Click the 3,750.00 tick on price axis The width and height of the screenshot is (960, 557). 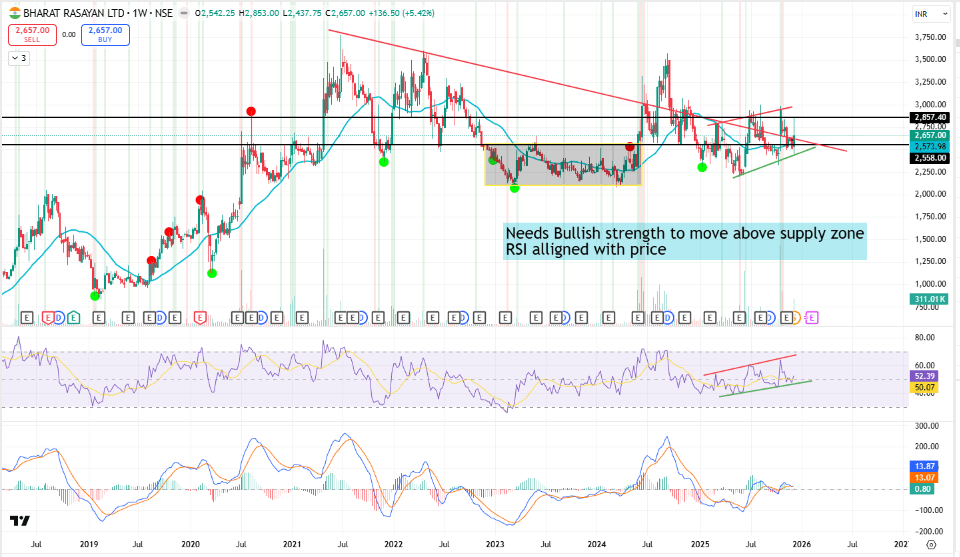[930, 37]
